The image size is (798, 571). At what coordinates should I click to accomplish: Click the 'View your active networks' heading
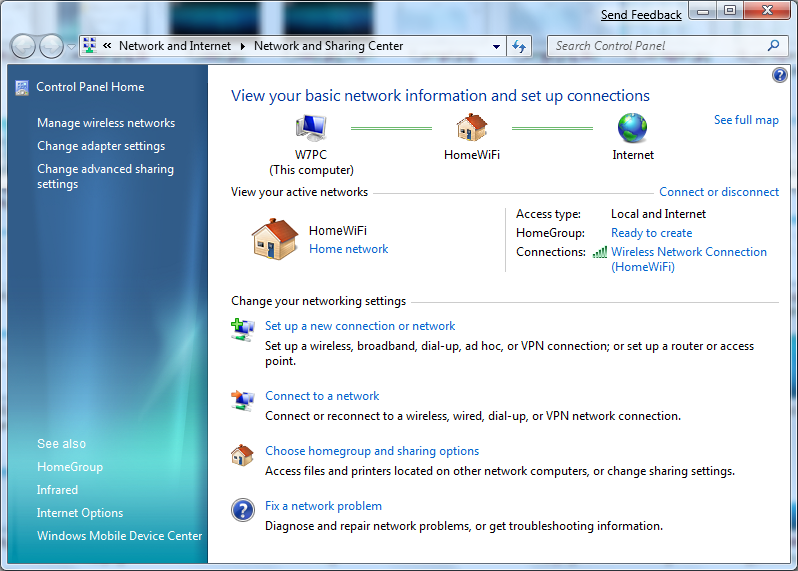tap(299, 192)
